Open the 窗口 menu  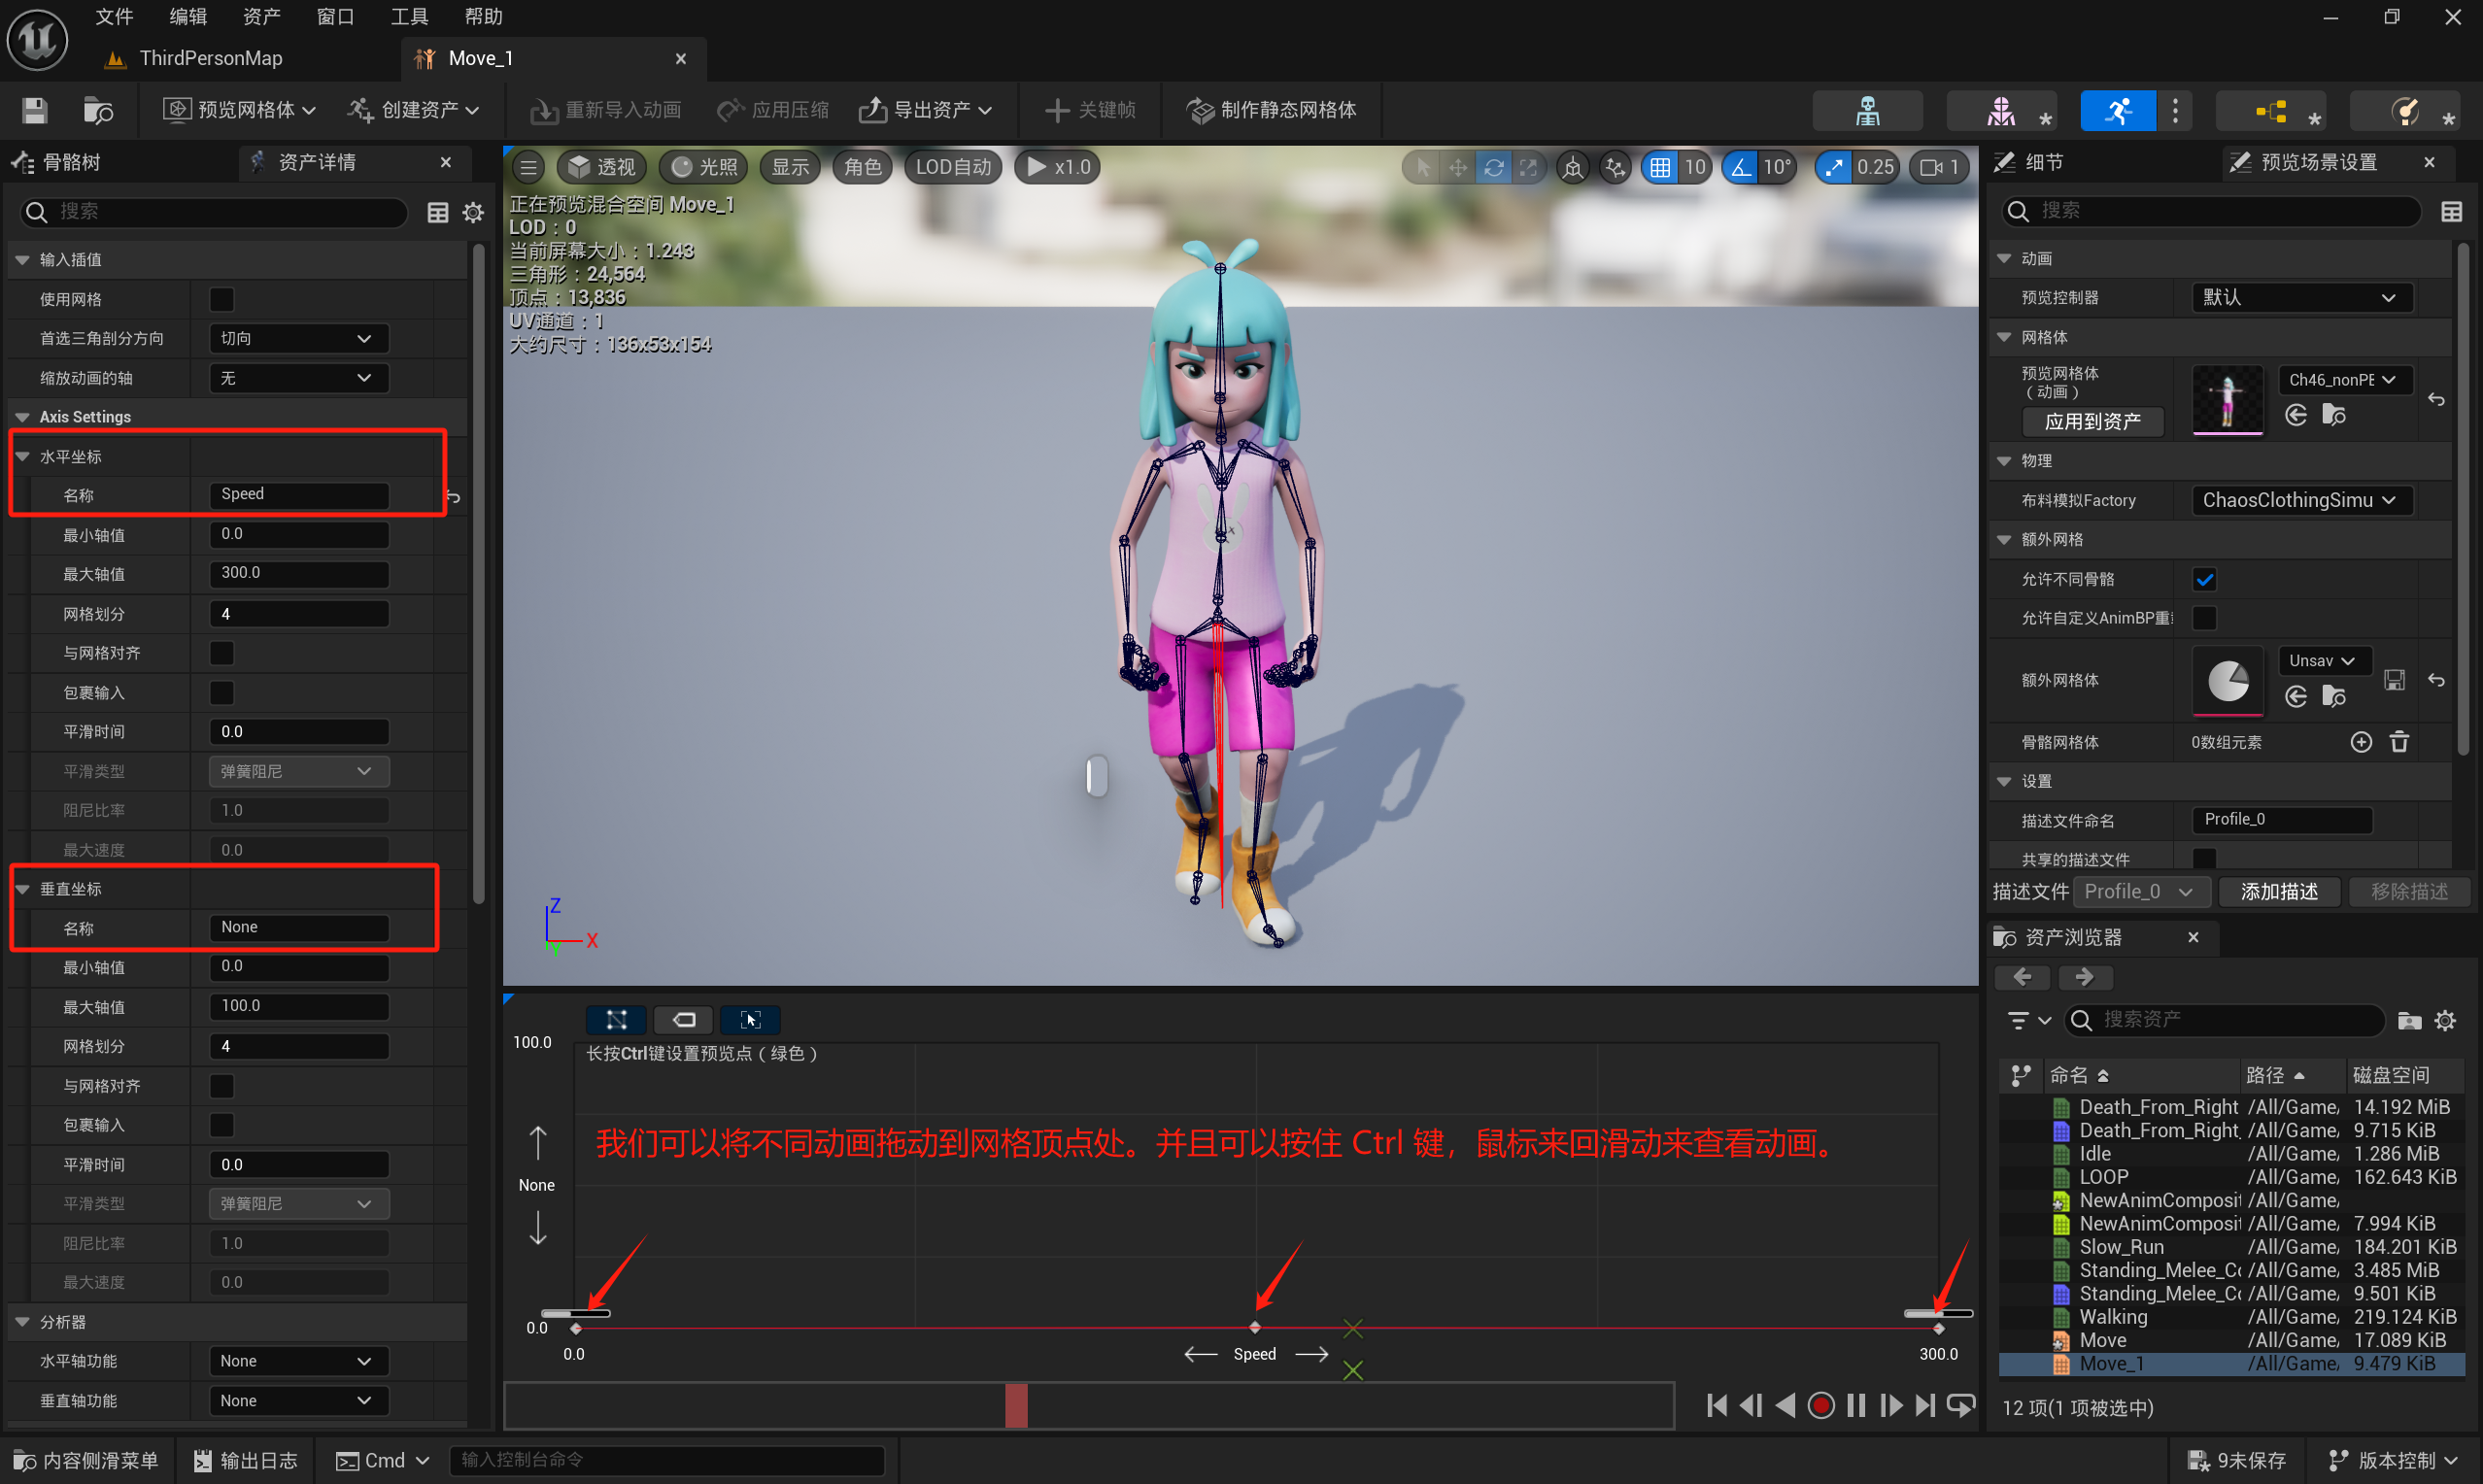334,16
